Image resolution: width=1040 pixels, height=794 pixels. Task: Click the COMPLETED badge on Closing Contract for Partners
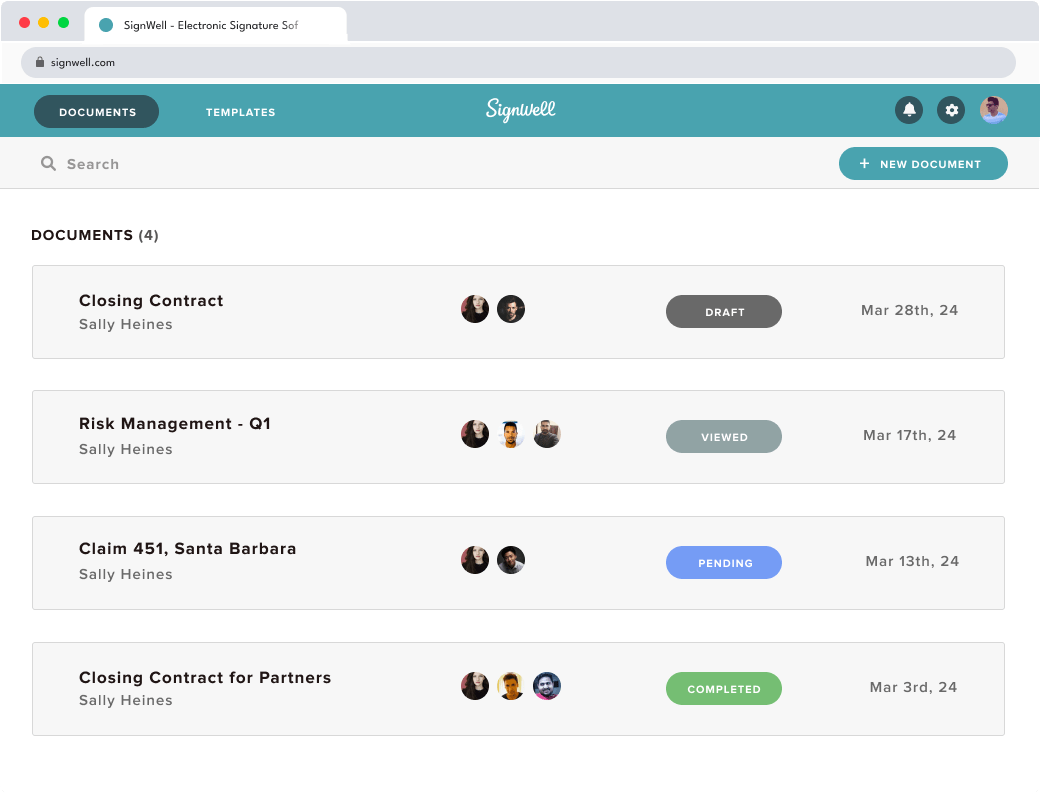click(x=723, y=688)
